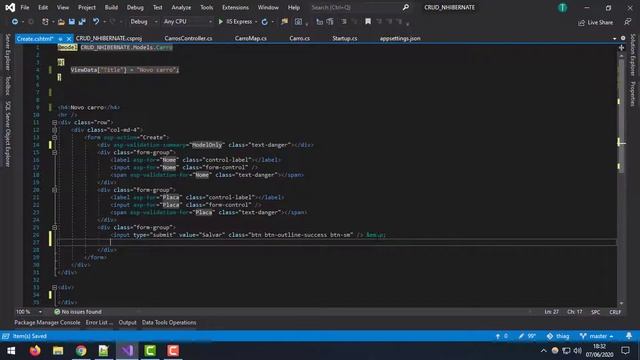Click the Find in Files toolbar icon
This screenshot has height=360, width=640.
[x=284, y=22]
